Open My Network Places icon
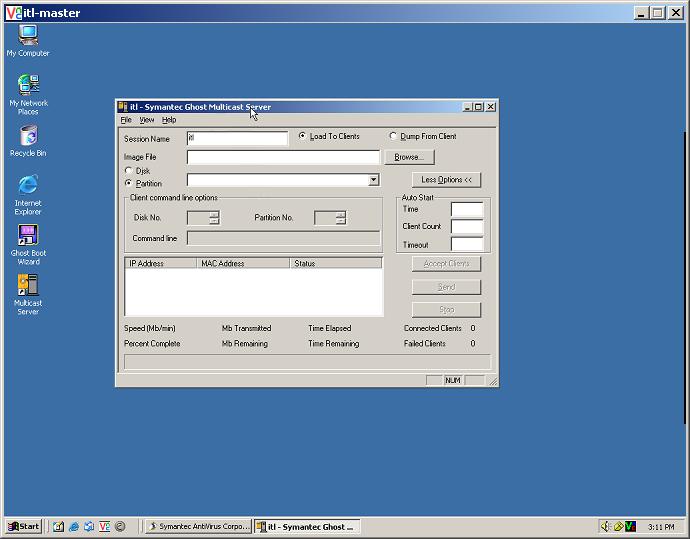Image resolution: width=690 pixels, height=539 pixels. tap(28, 94)
